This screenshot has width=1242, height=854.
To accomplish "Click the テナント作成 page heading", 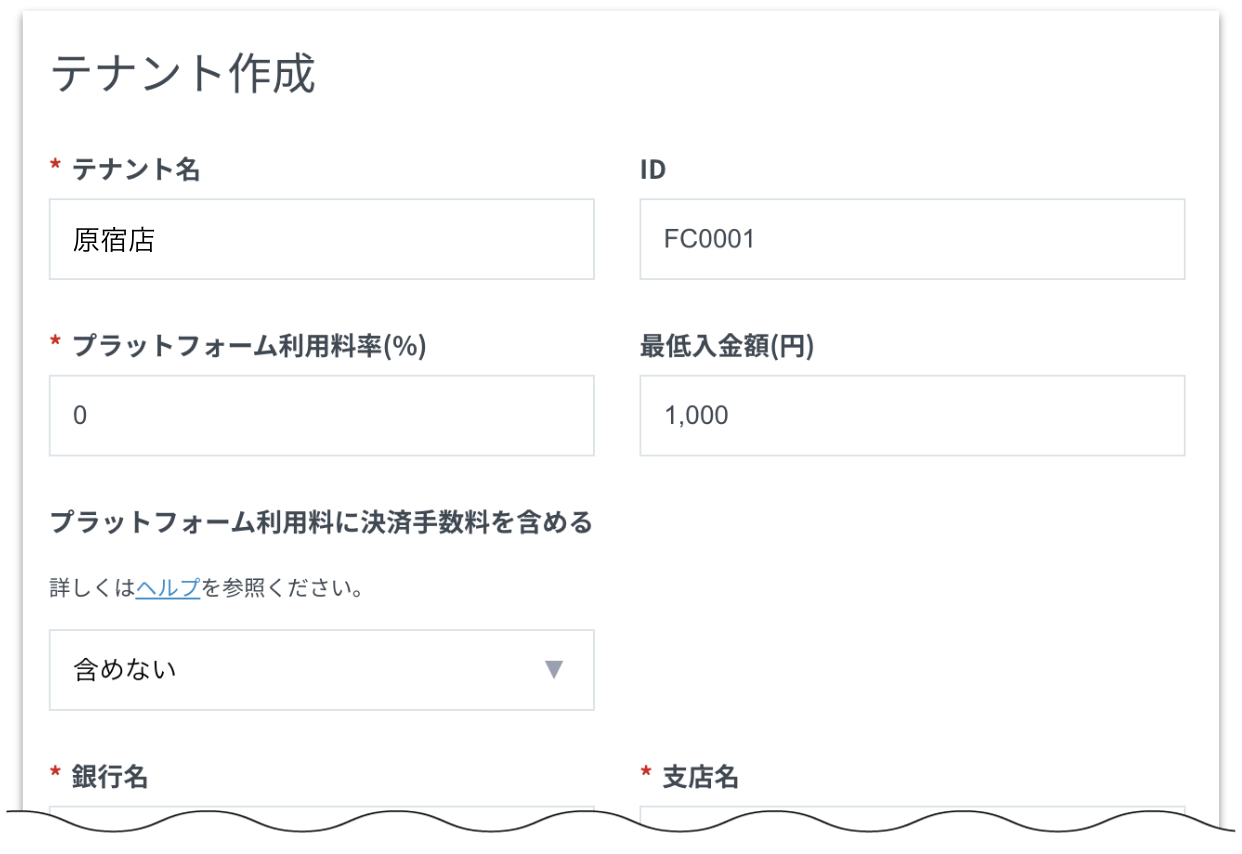I will point(183,75).
